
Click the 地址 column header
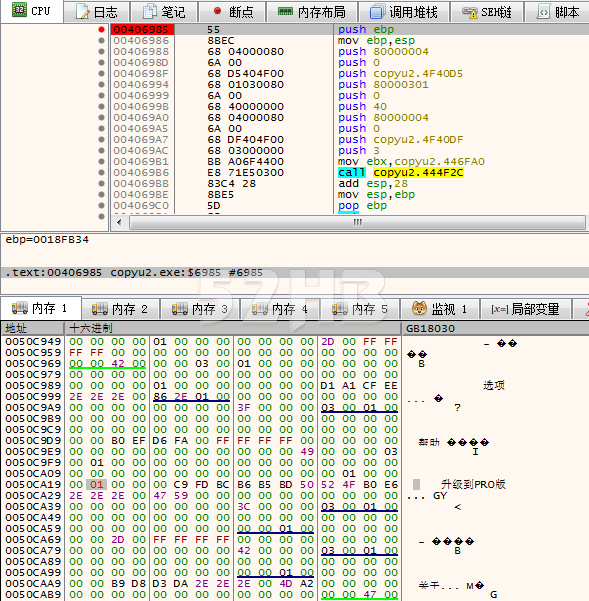point(32,328)
